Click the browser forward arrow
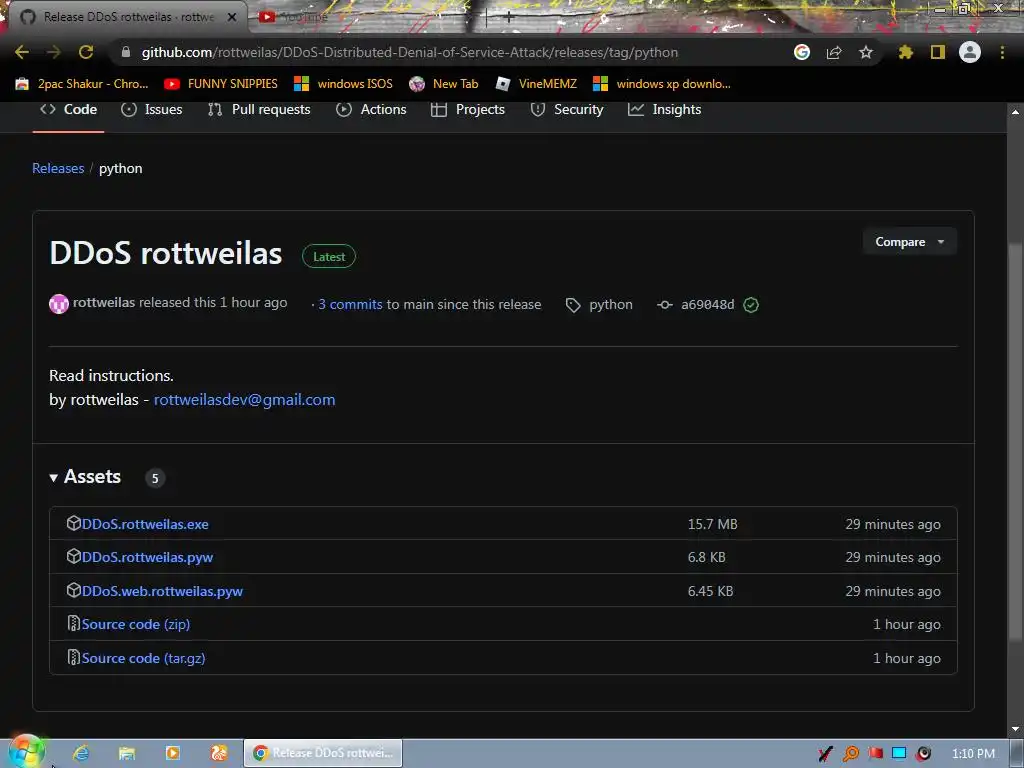This screenshot has width=1024, height=768. [x=54, y=52]
